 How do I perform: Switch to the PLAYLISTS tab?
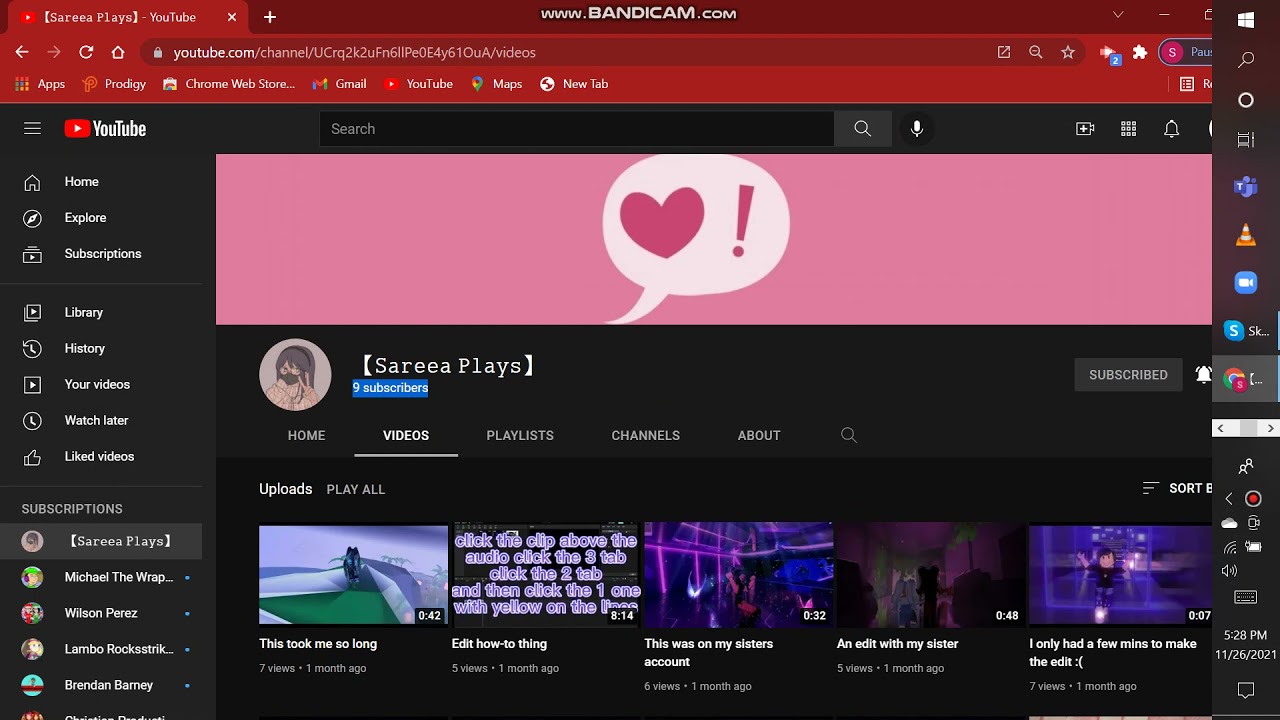(x=520, y=435)
